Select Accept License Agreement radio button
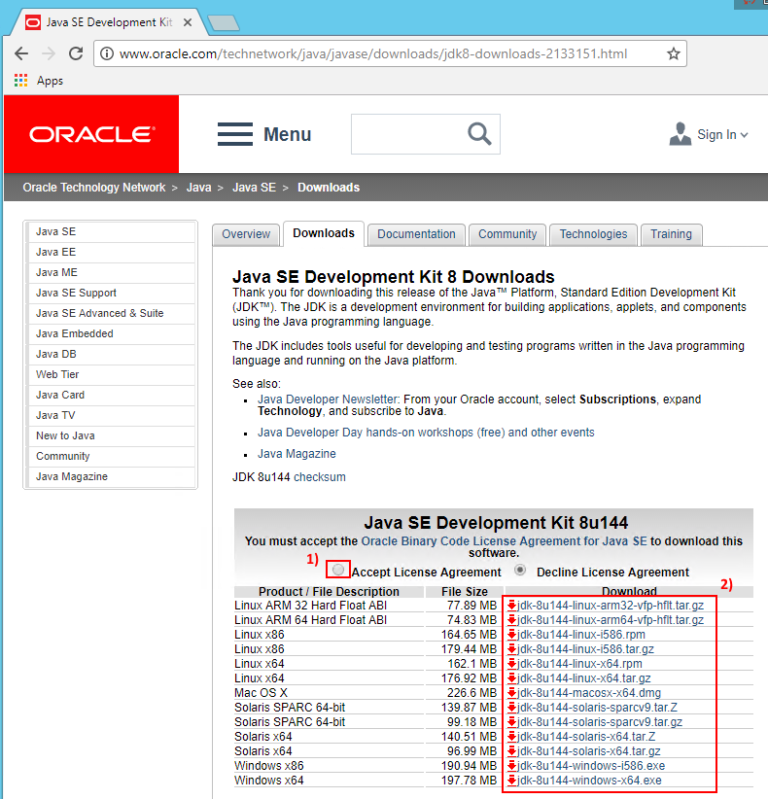768x799 pixels. [339, 570]
